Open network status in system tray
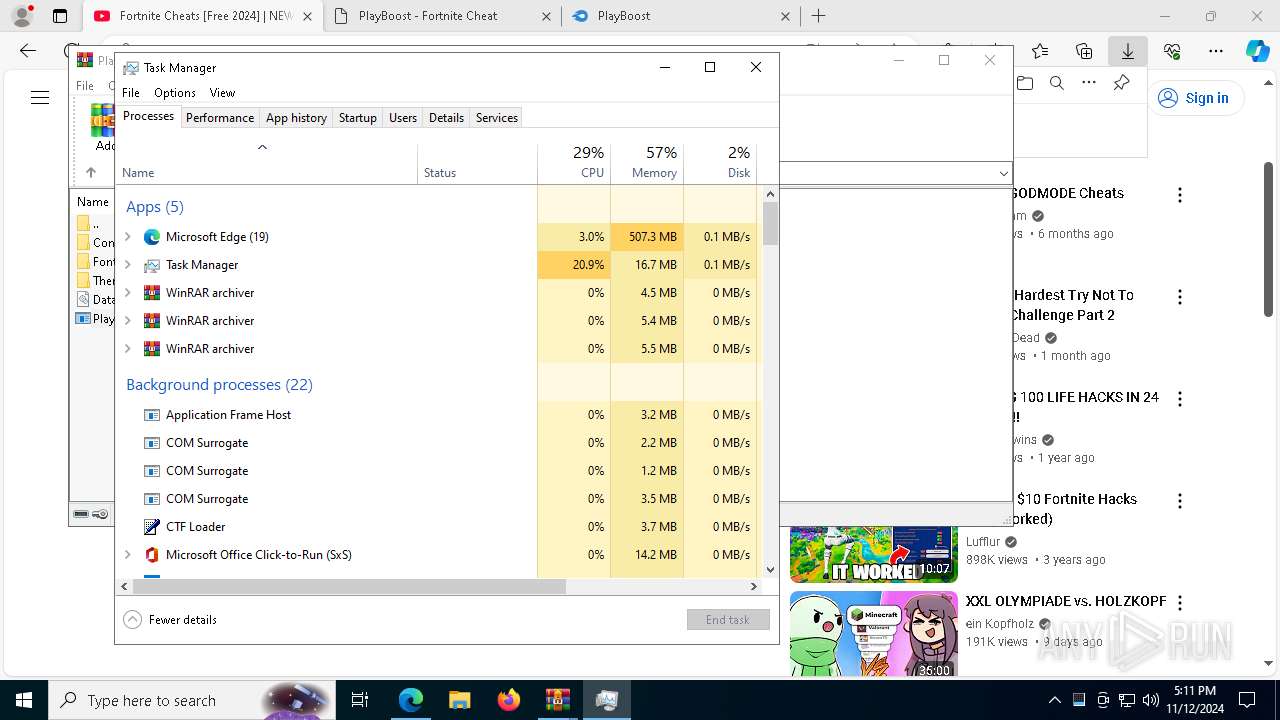This screenshot has height=720, width=1280. [1127, 700]
